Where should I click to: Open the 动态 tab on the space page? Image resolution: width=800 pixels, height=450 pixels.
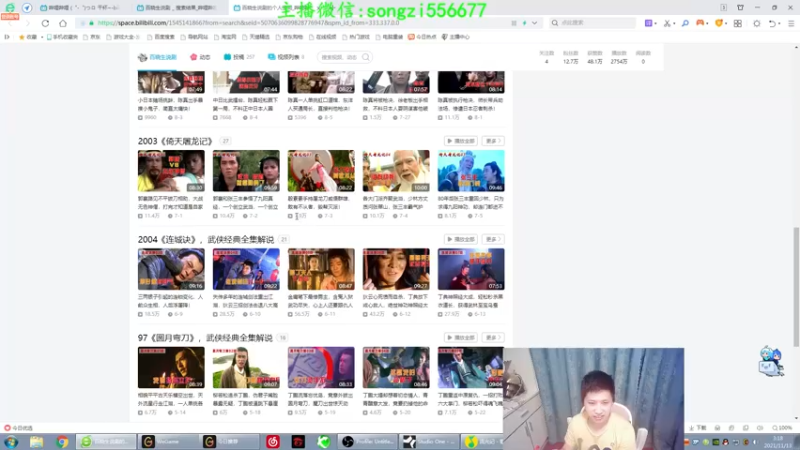[x=200, y=57]
